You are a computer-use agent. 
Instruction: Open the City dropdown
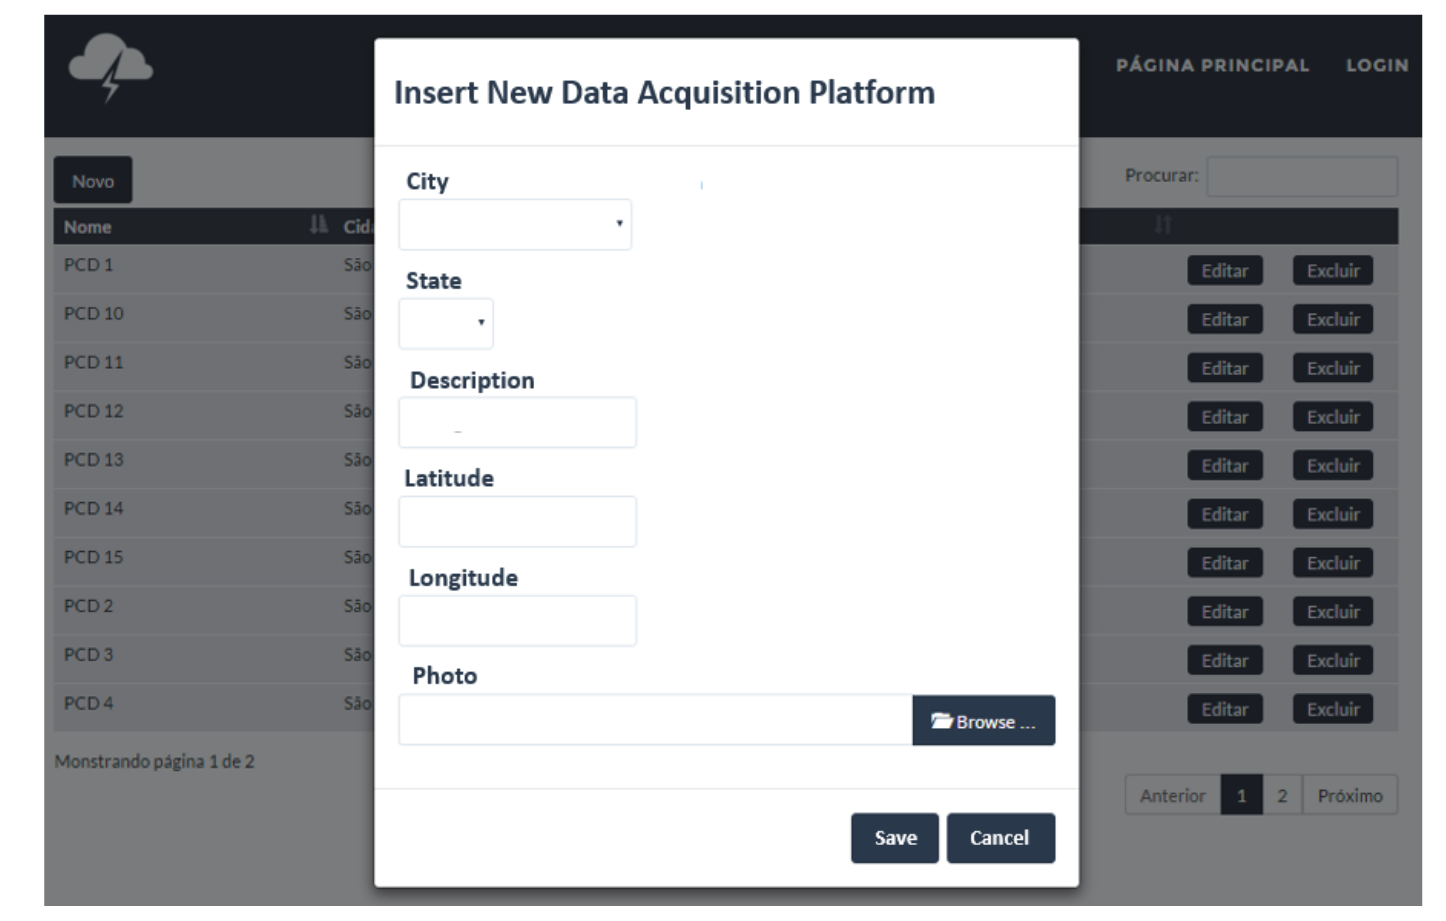(x=515, y=224)
